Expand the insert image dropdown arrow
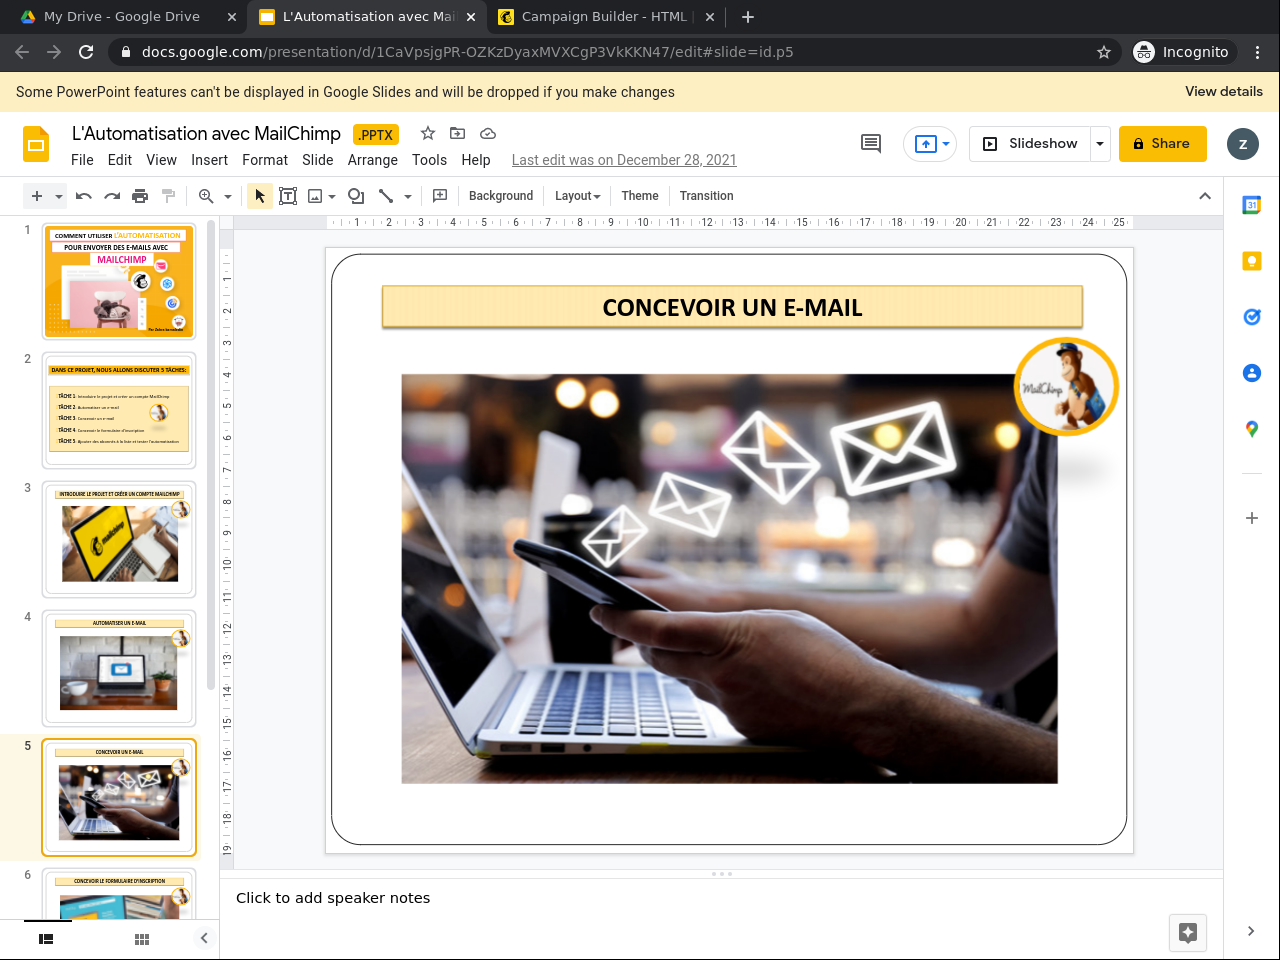Image resolution: width=1280 pixels, height=960 pixels. tap(332, 196)
